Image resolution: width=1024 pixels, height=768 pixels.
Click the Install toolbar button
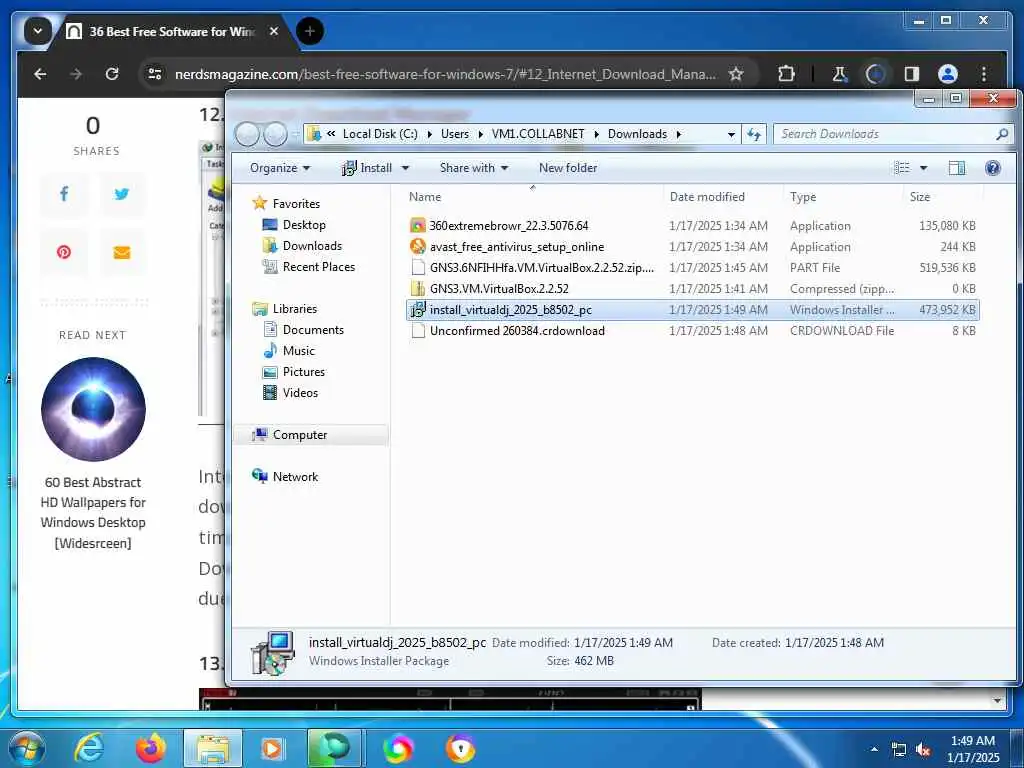(x=368, y=168)
